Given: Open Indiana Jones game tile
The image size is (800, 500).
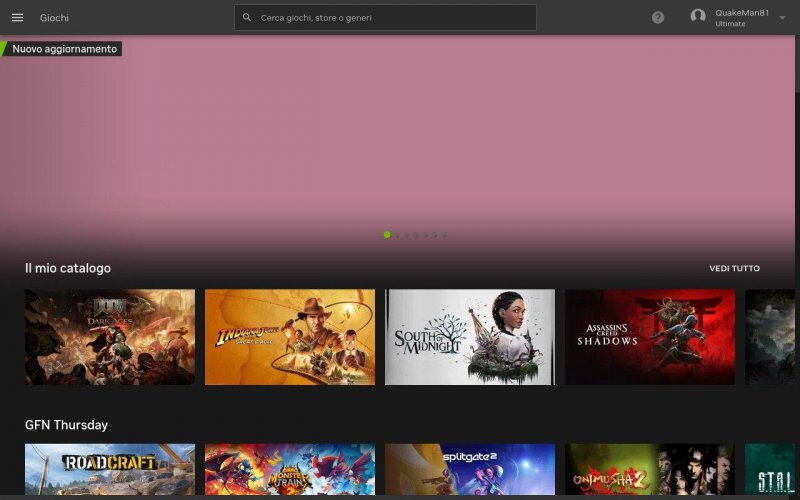Looking at the screenshot, I should coord(290,337).
